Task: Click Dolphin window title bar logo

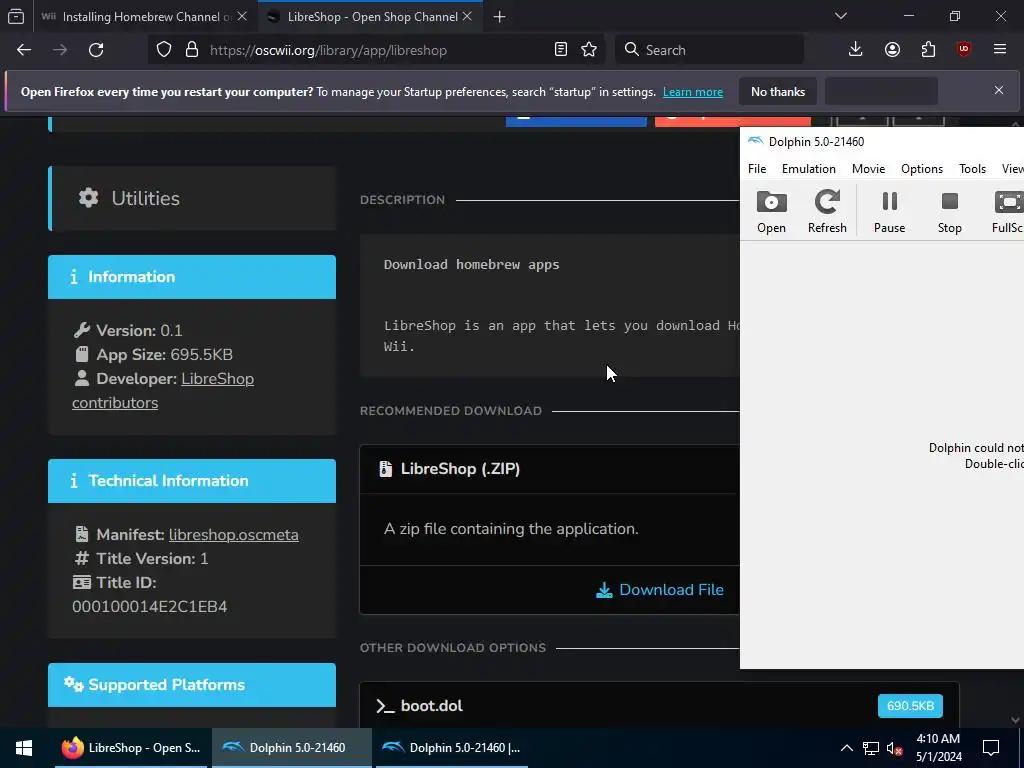Action: coord(756,141)
